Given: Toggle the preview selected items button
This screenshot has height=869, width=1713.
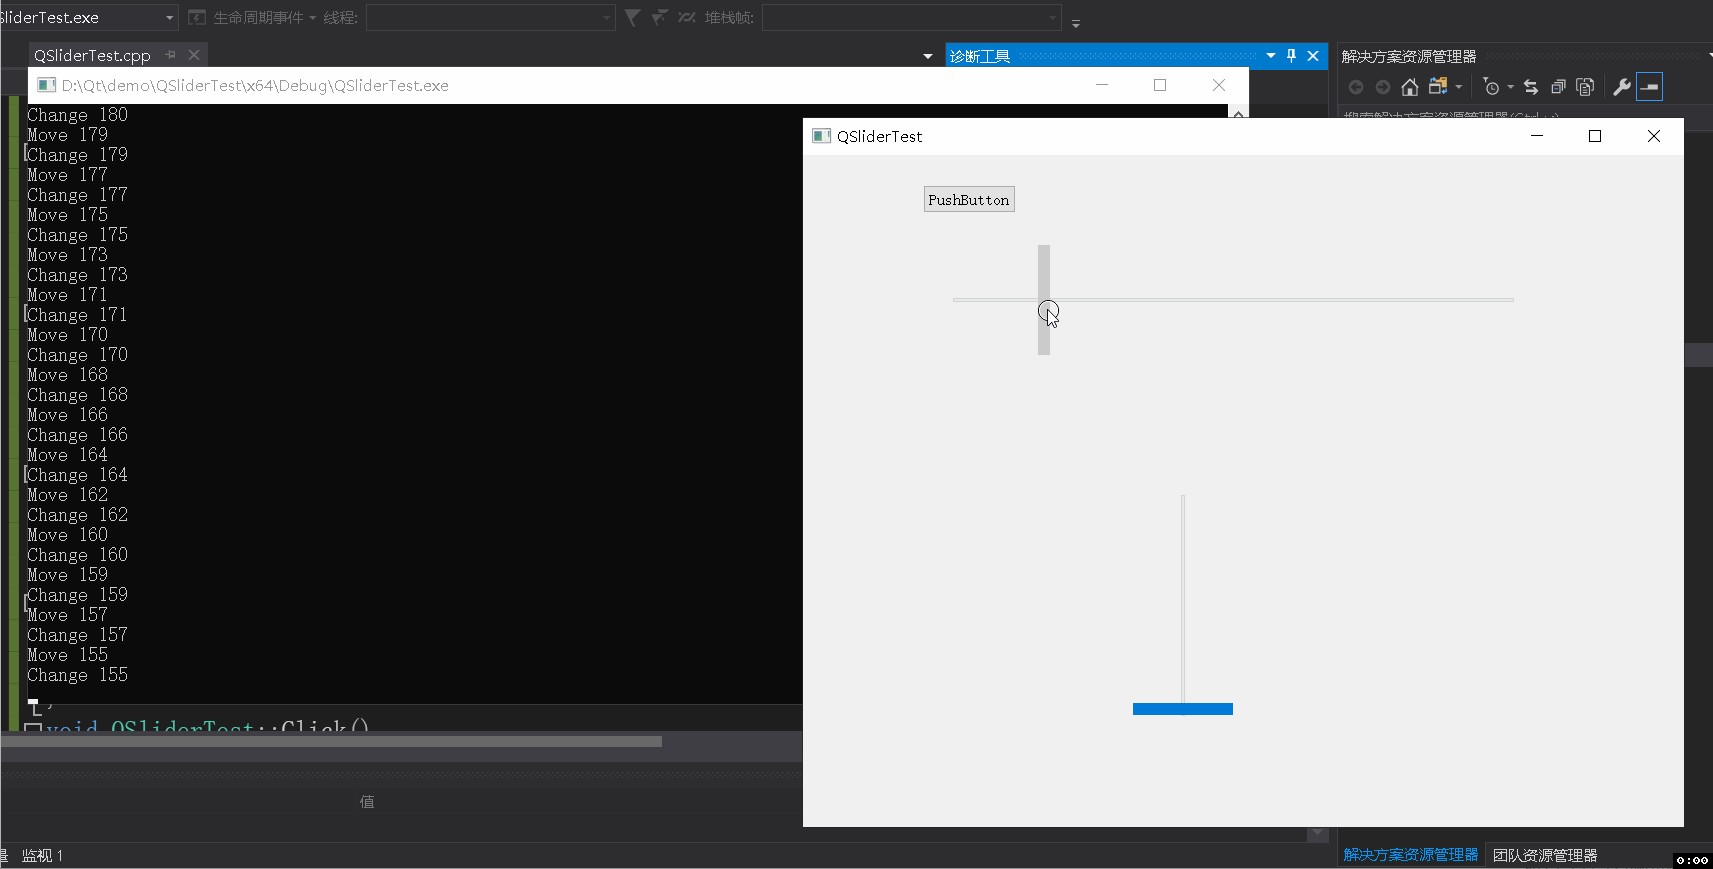Looking at the screenshot, I should point(1650,87).
